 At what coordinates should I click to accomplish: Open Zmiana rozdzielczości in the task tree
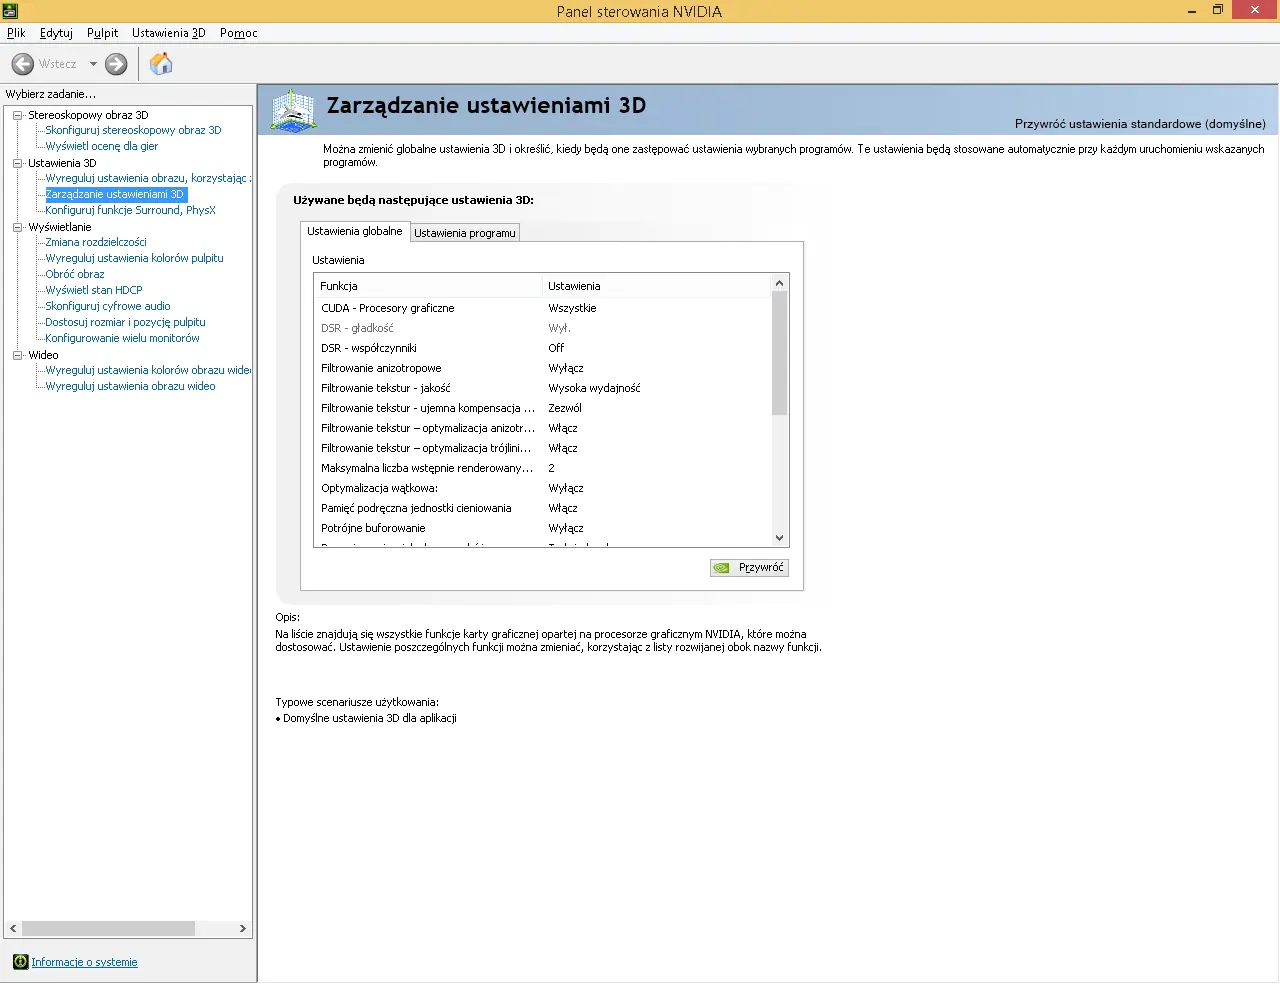tap(96, 242)
